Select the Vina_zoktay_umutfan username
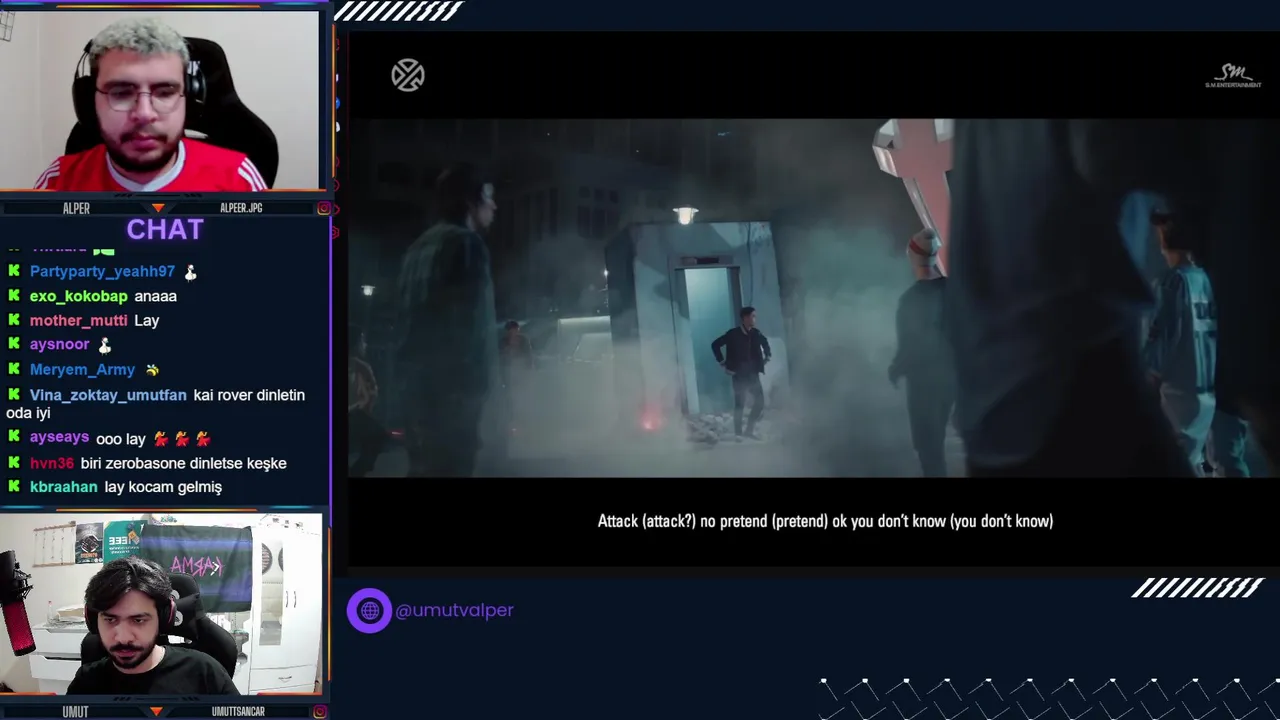Viewport: 1280px width, 720px height. coord(108,395)
